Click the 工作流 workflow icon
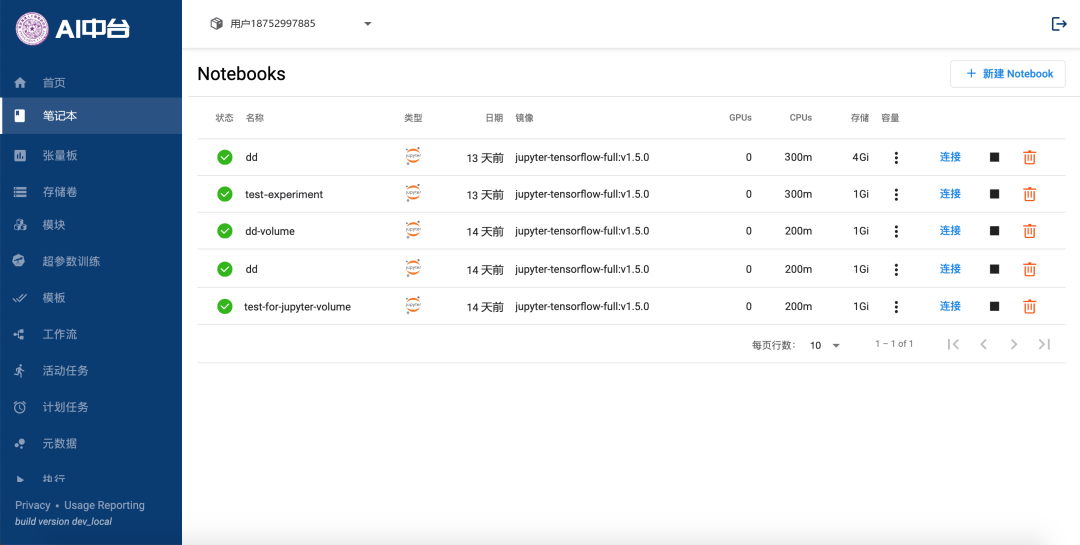This screenshot has width=1080, height=545. (20, 334)
